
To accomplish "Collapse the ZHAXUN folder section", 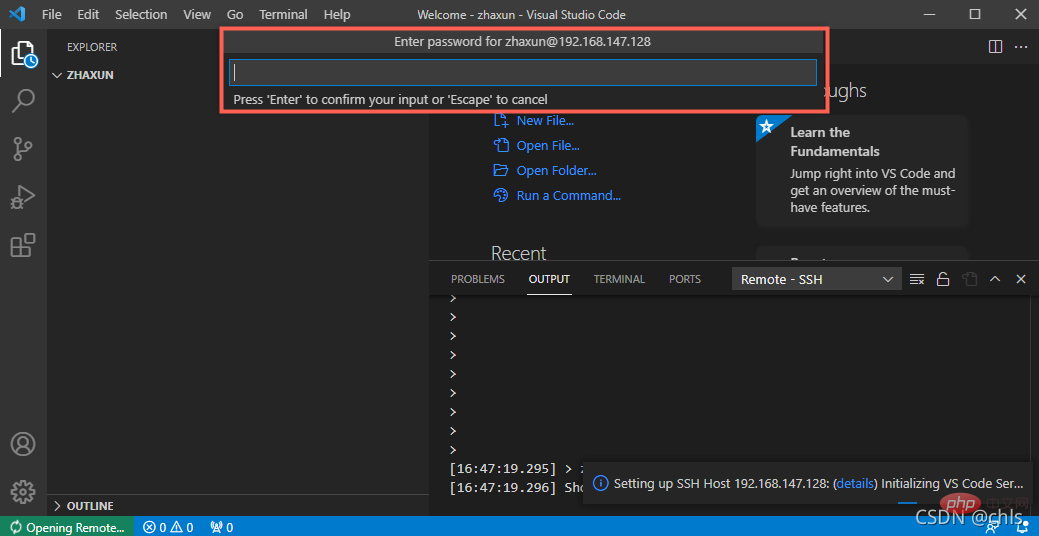I will (x=89, y=75).
